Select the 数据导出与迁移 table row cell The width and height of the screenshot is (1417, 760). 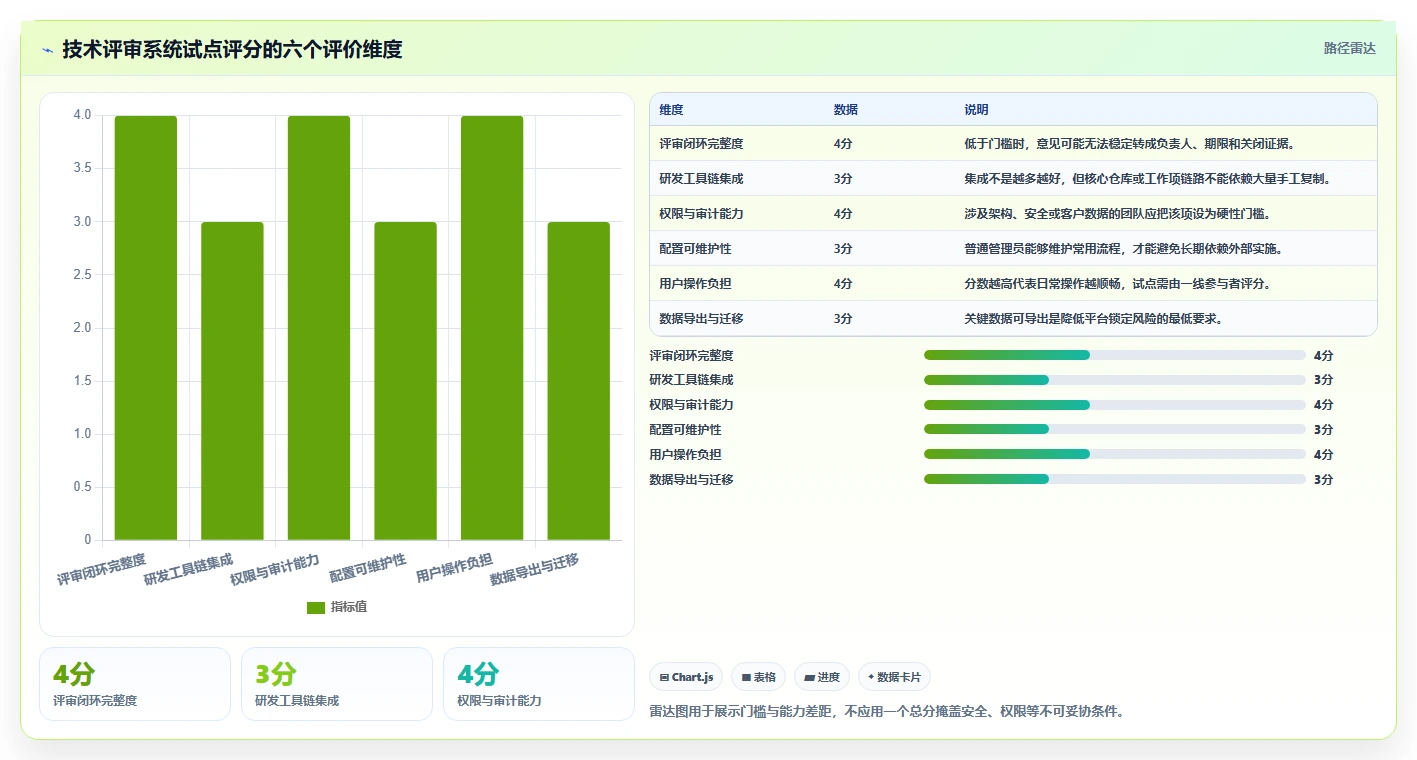pyautogui.click(x=701, y=319)
